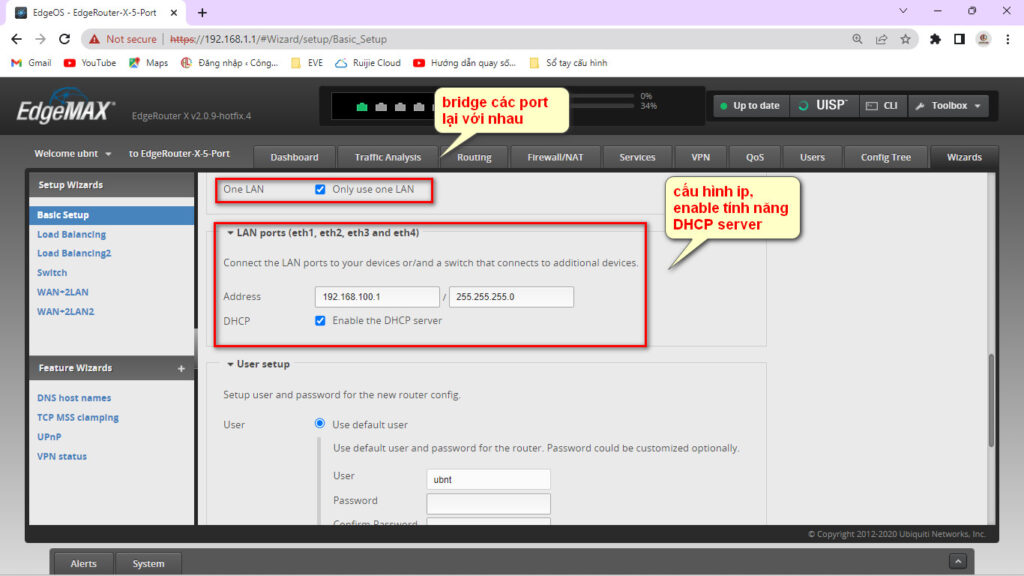Click the LAN Address input field

tap(376, 297)
